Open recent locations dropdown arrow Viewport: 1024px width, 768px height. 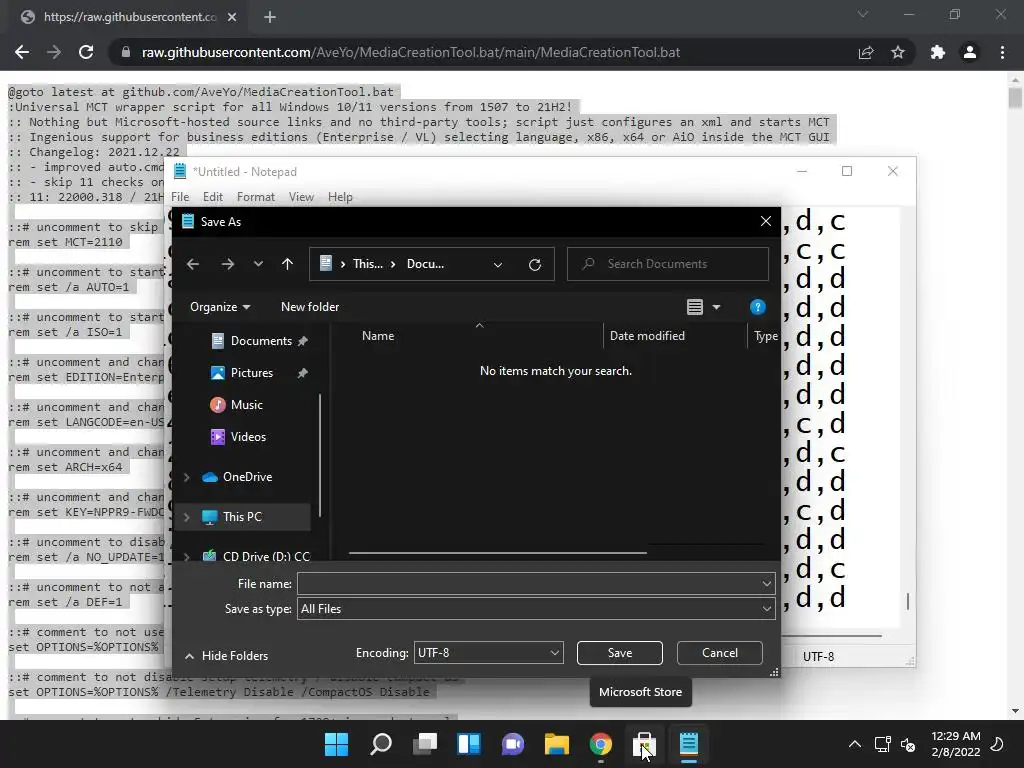tap(258, 264)
